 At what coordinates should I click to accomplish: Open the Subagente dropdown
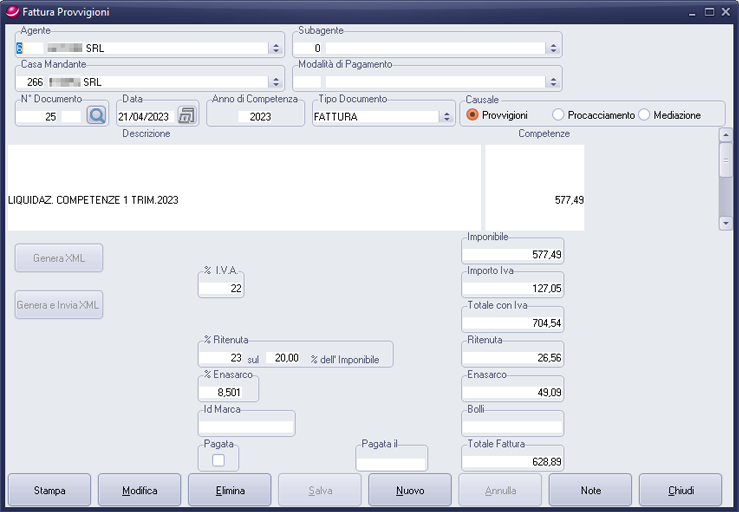click(552, 48)
